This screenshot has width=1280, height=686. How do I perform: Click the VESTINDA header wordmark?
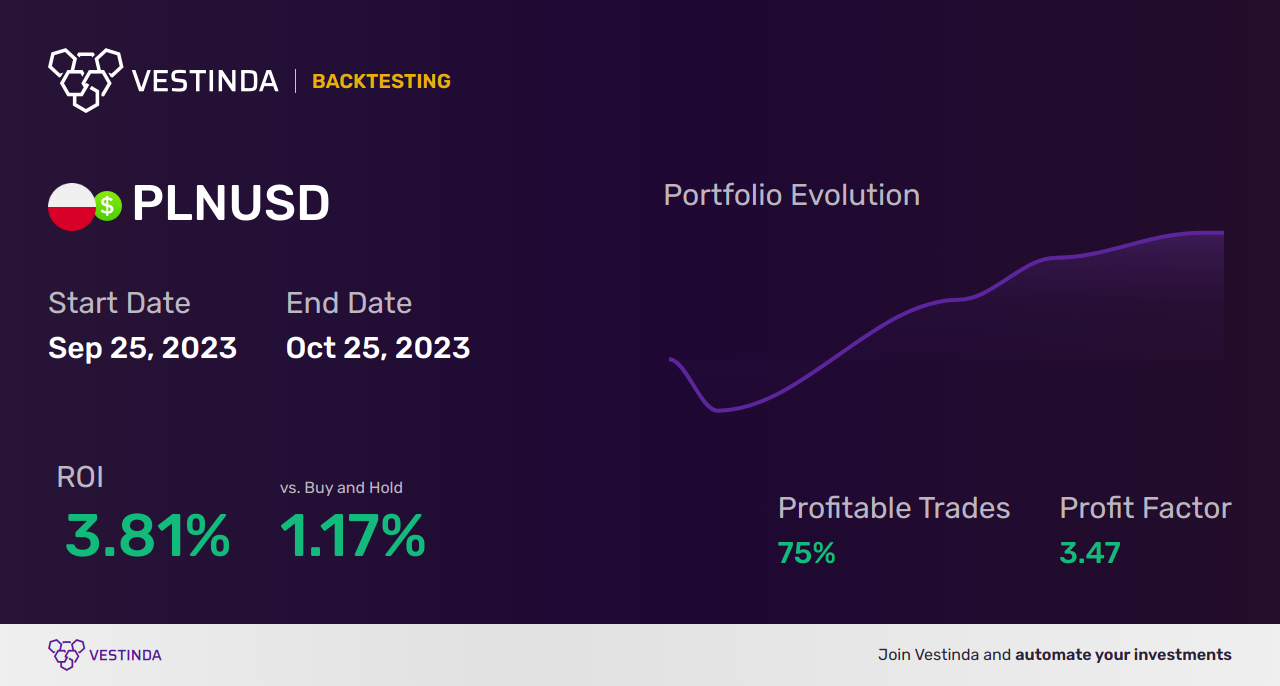[205, 81]
